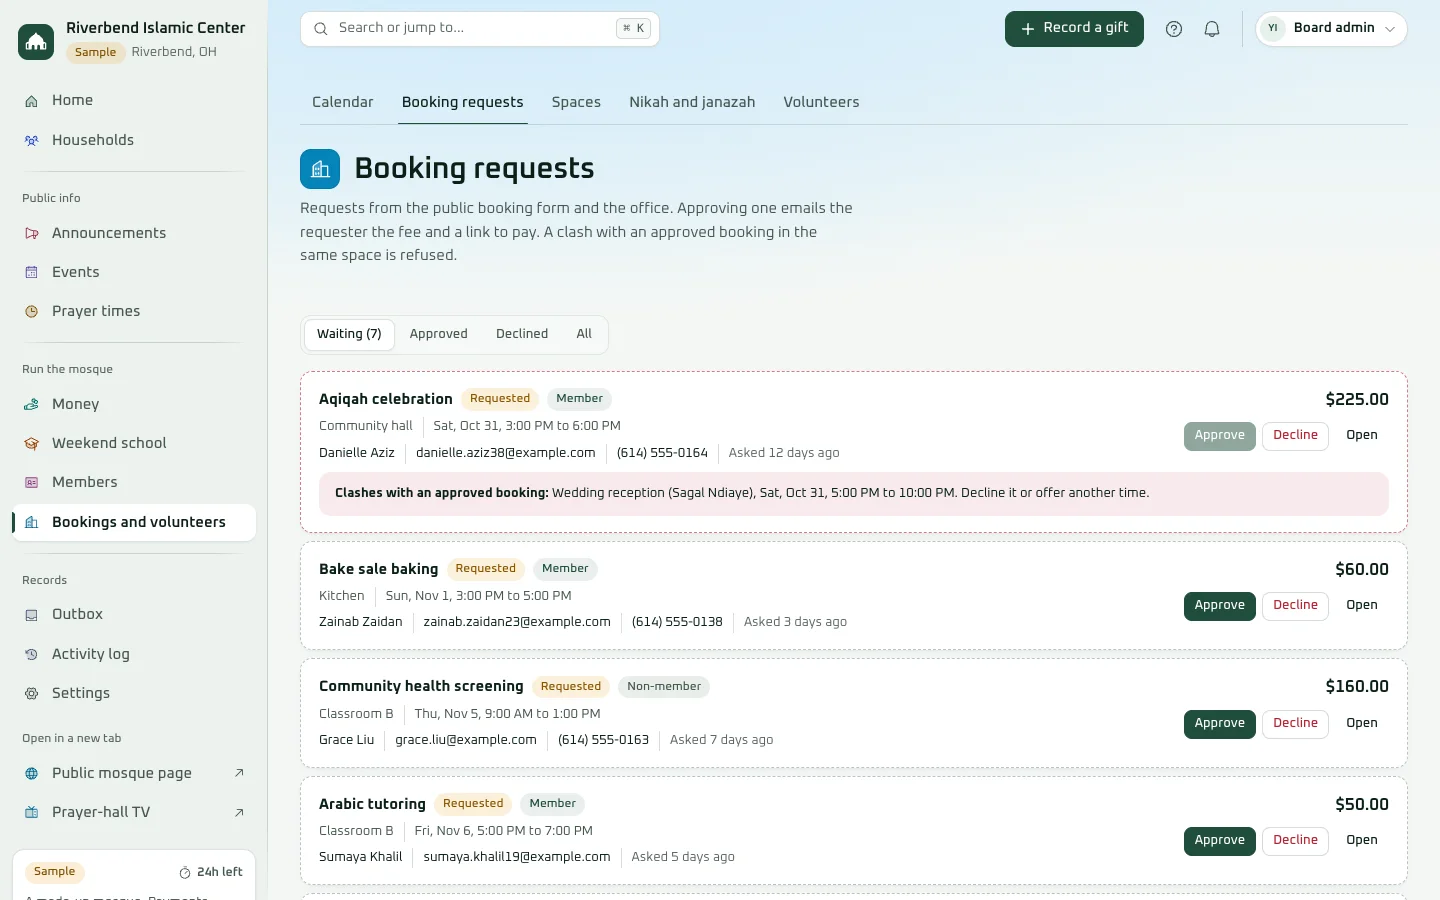
Task: Click the Weekend school graduation cap icon
Action: click(x=32, y=444)
